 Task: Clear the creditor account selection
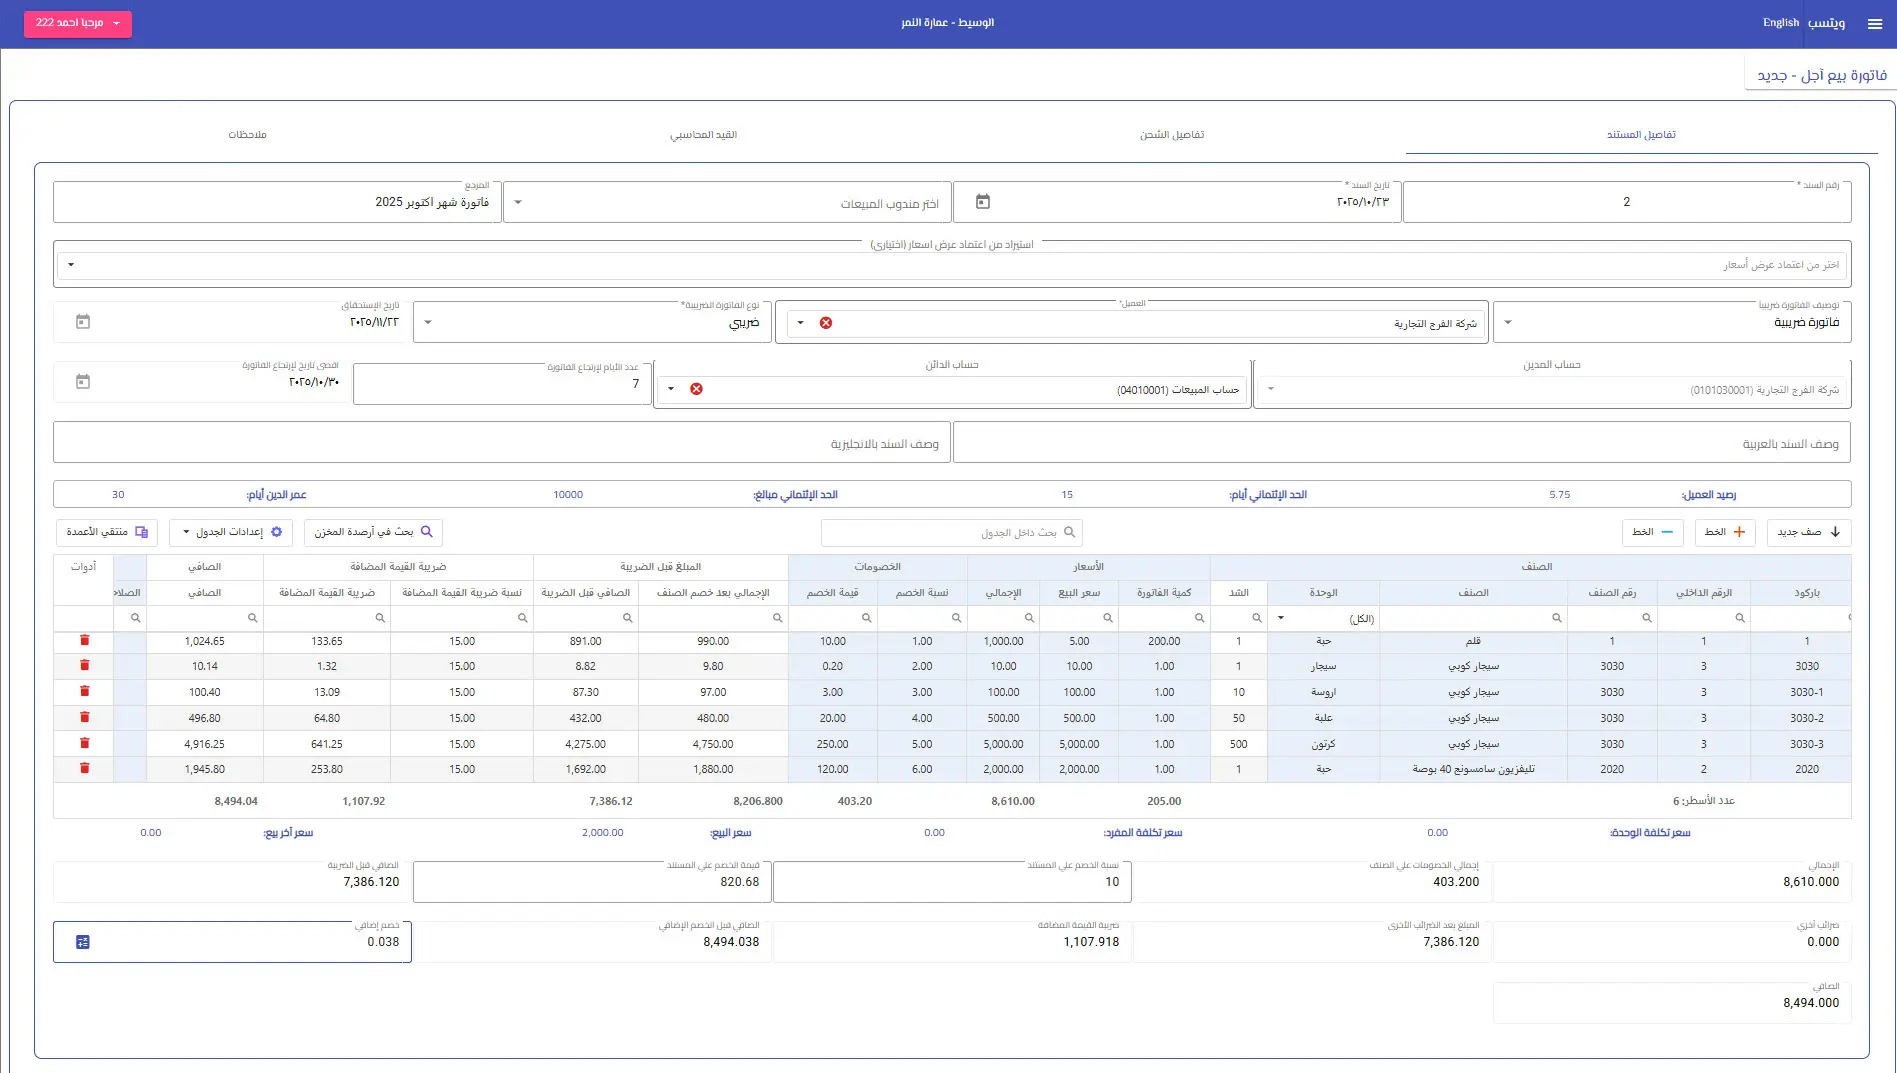pyautogui.click(x=696, y=389)
